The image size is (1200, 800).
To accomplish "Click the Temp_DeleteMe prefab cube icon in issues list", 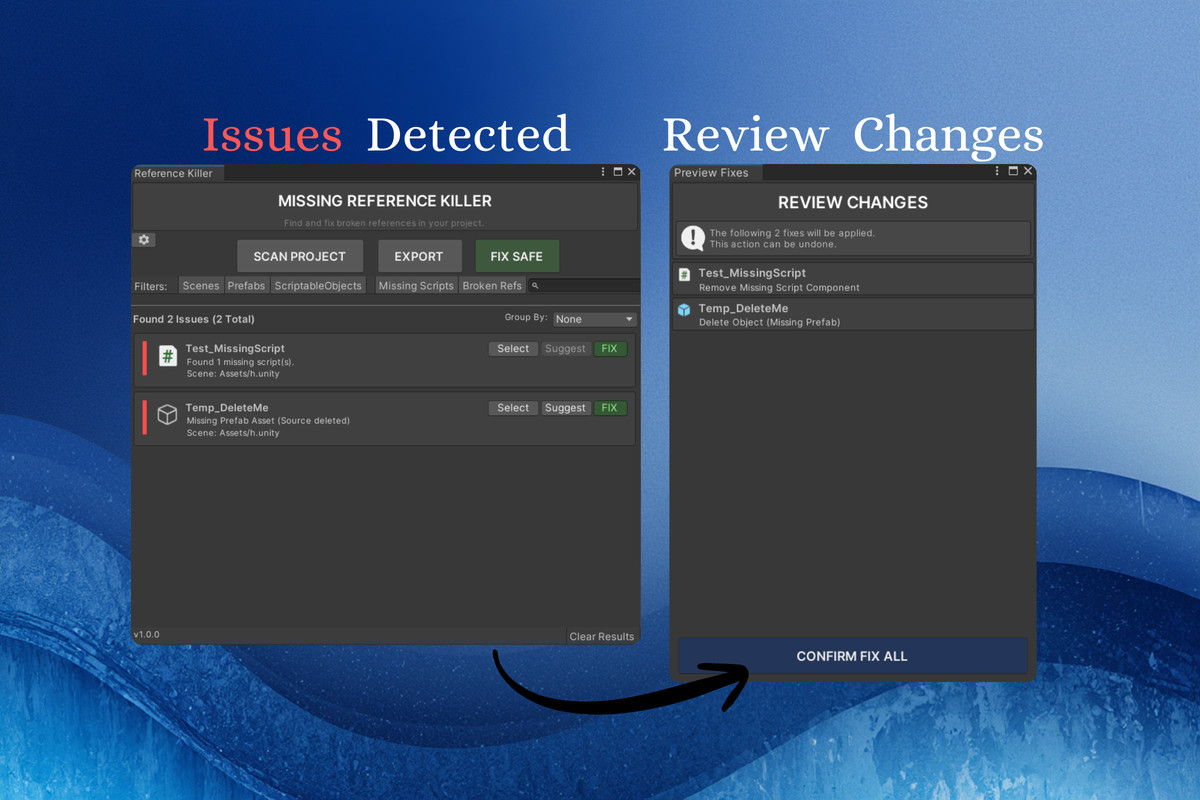I will point(168,414).
